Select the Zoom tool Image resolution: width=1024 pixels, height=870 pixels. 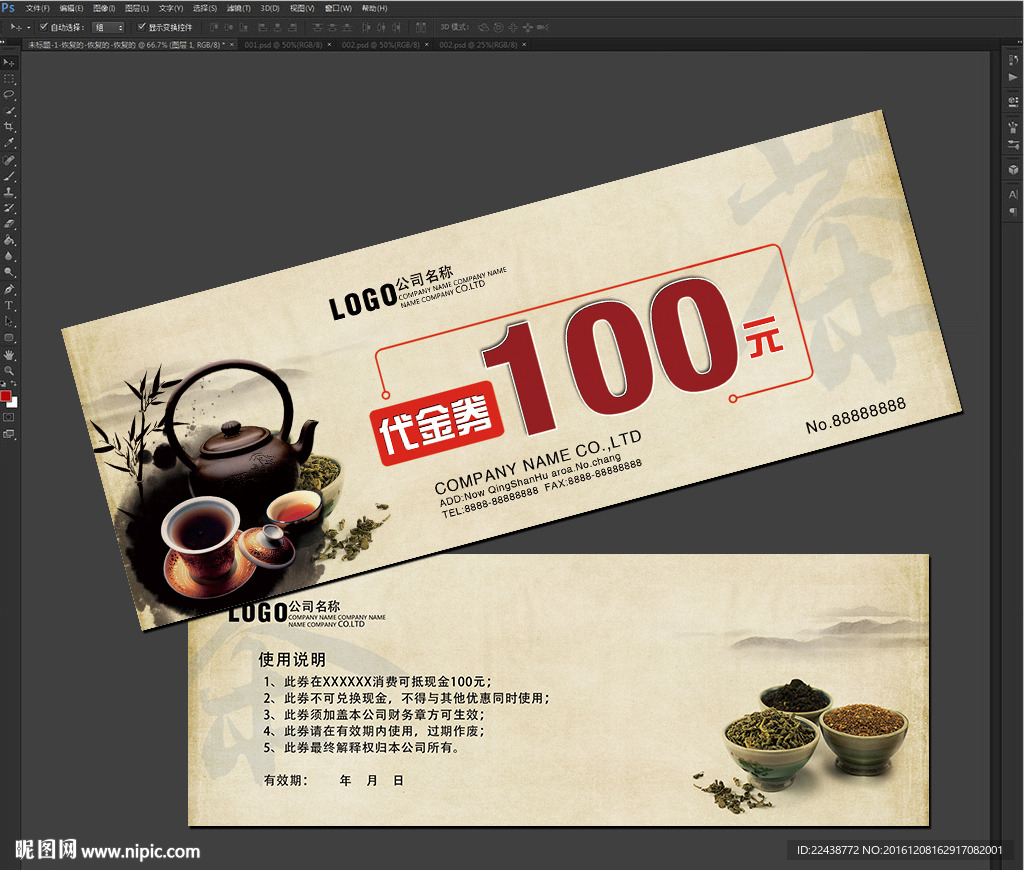pos(9,370)
